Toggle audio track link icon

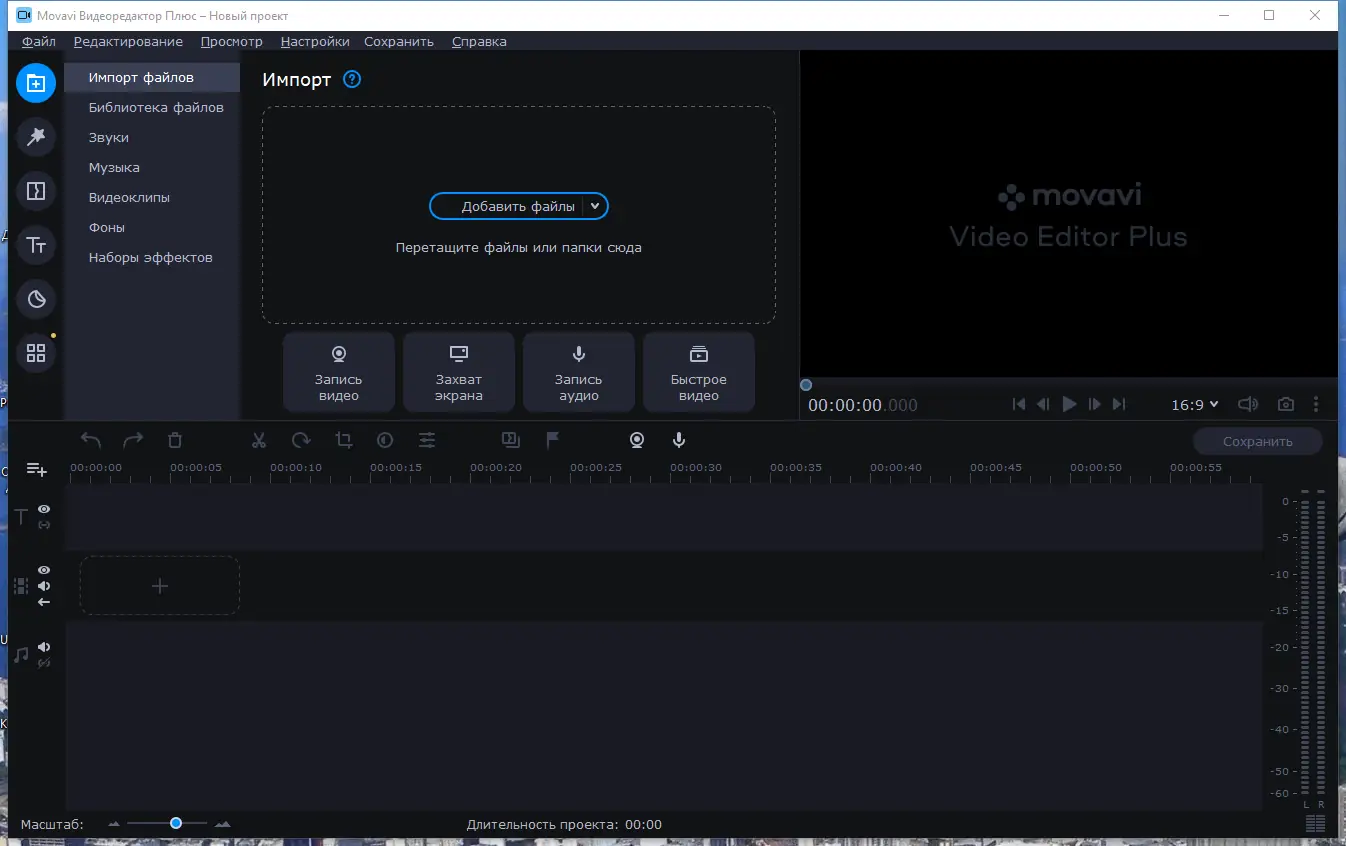[44, 662]
